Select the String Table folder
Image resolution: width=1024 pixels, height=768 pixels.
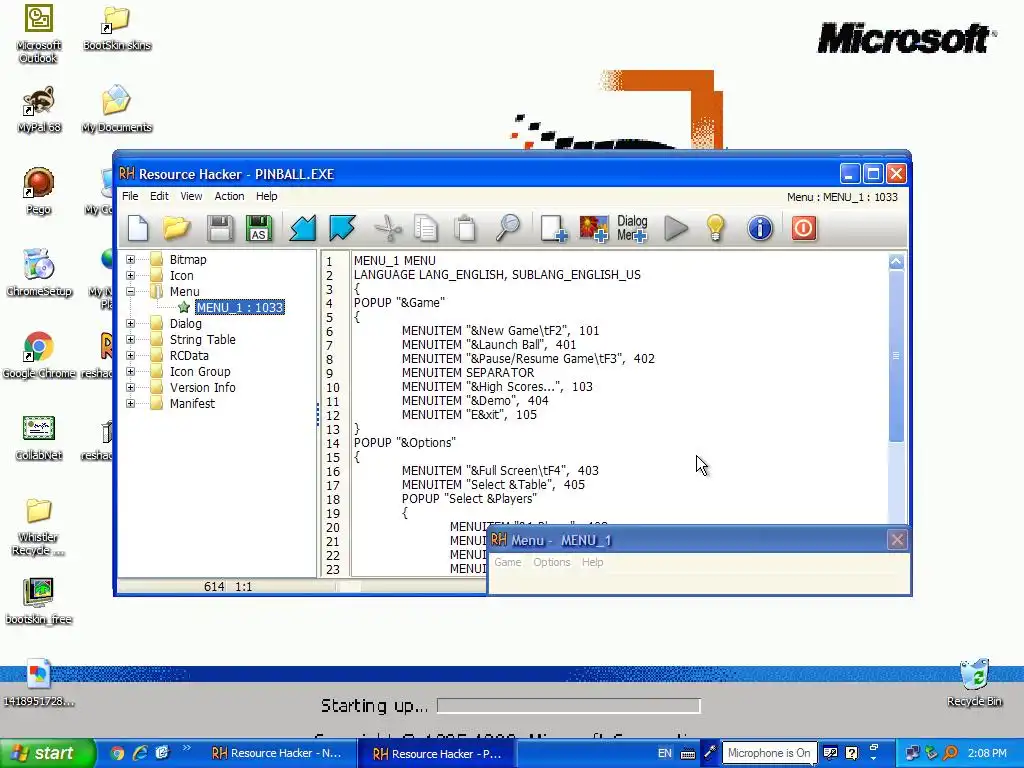pos(202,340)
